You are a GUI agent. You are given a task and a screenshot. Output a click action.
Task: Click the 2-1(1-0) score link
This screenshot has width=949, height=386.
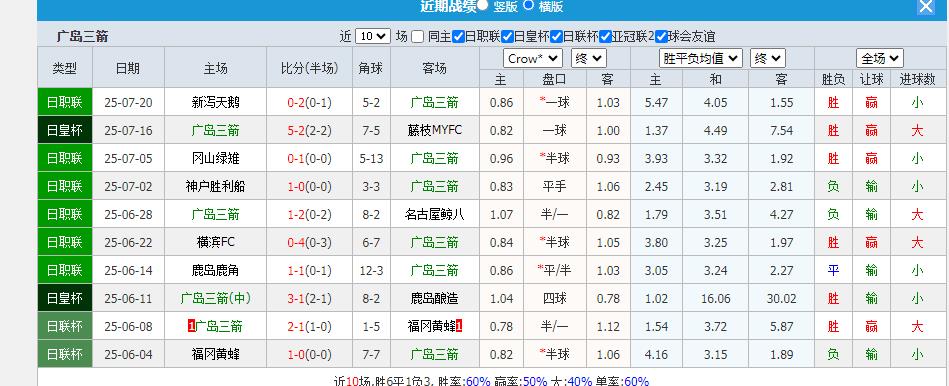309,327
